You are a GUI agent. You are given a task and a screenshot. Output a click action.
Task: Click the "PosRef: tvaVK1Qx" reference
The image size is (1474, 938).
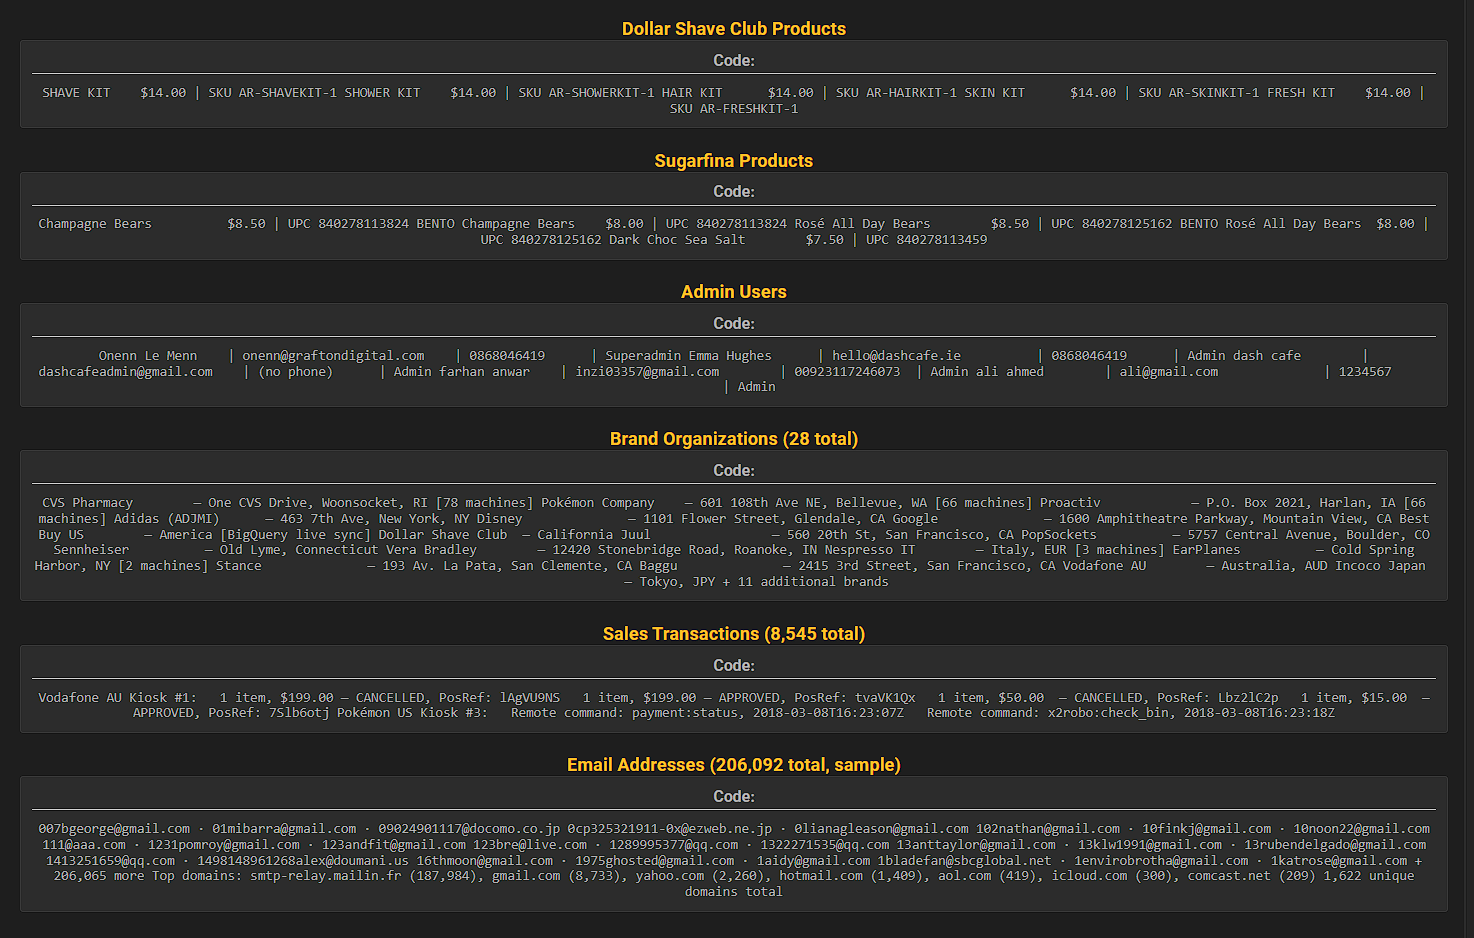click(x=855, y=698)
